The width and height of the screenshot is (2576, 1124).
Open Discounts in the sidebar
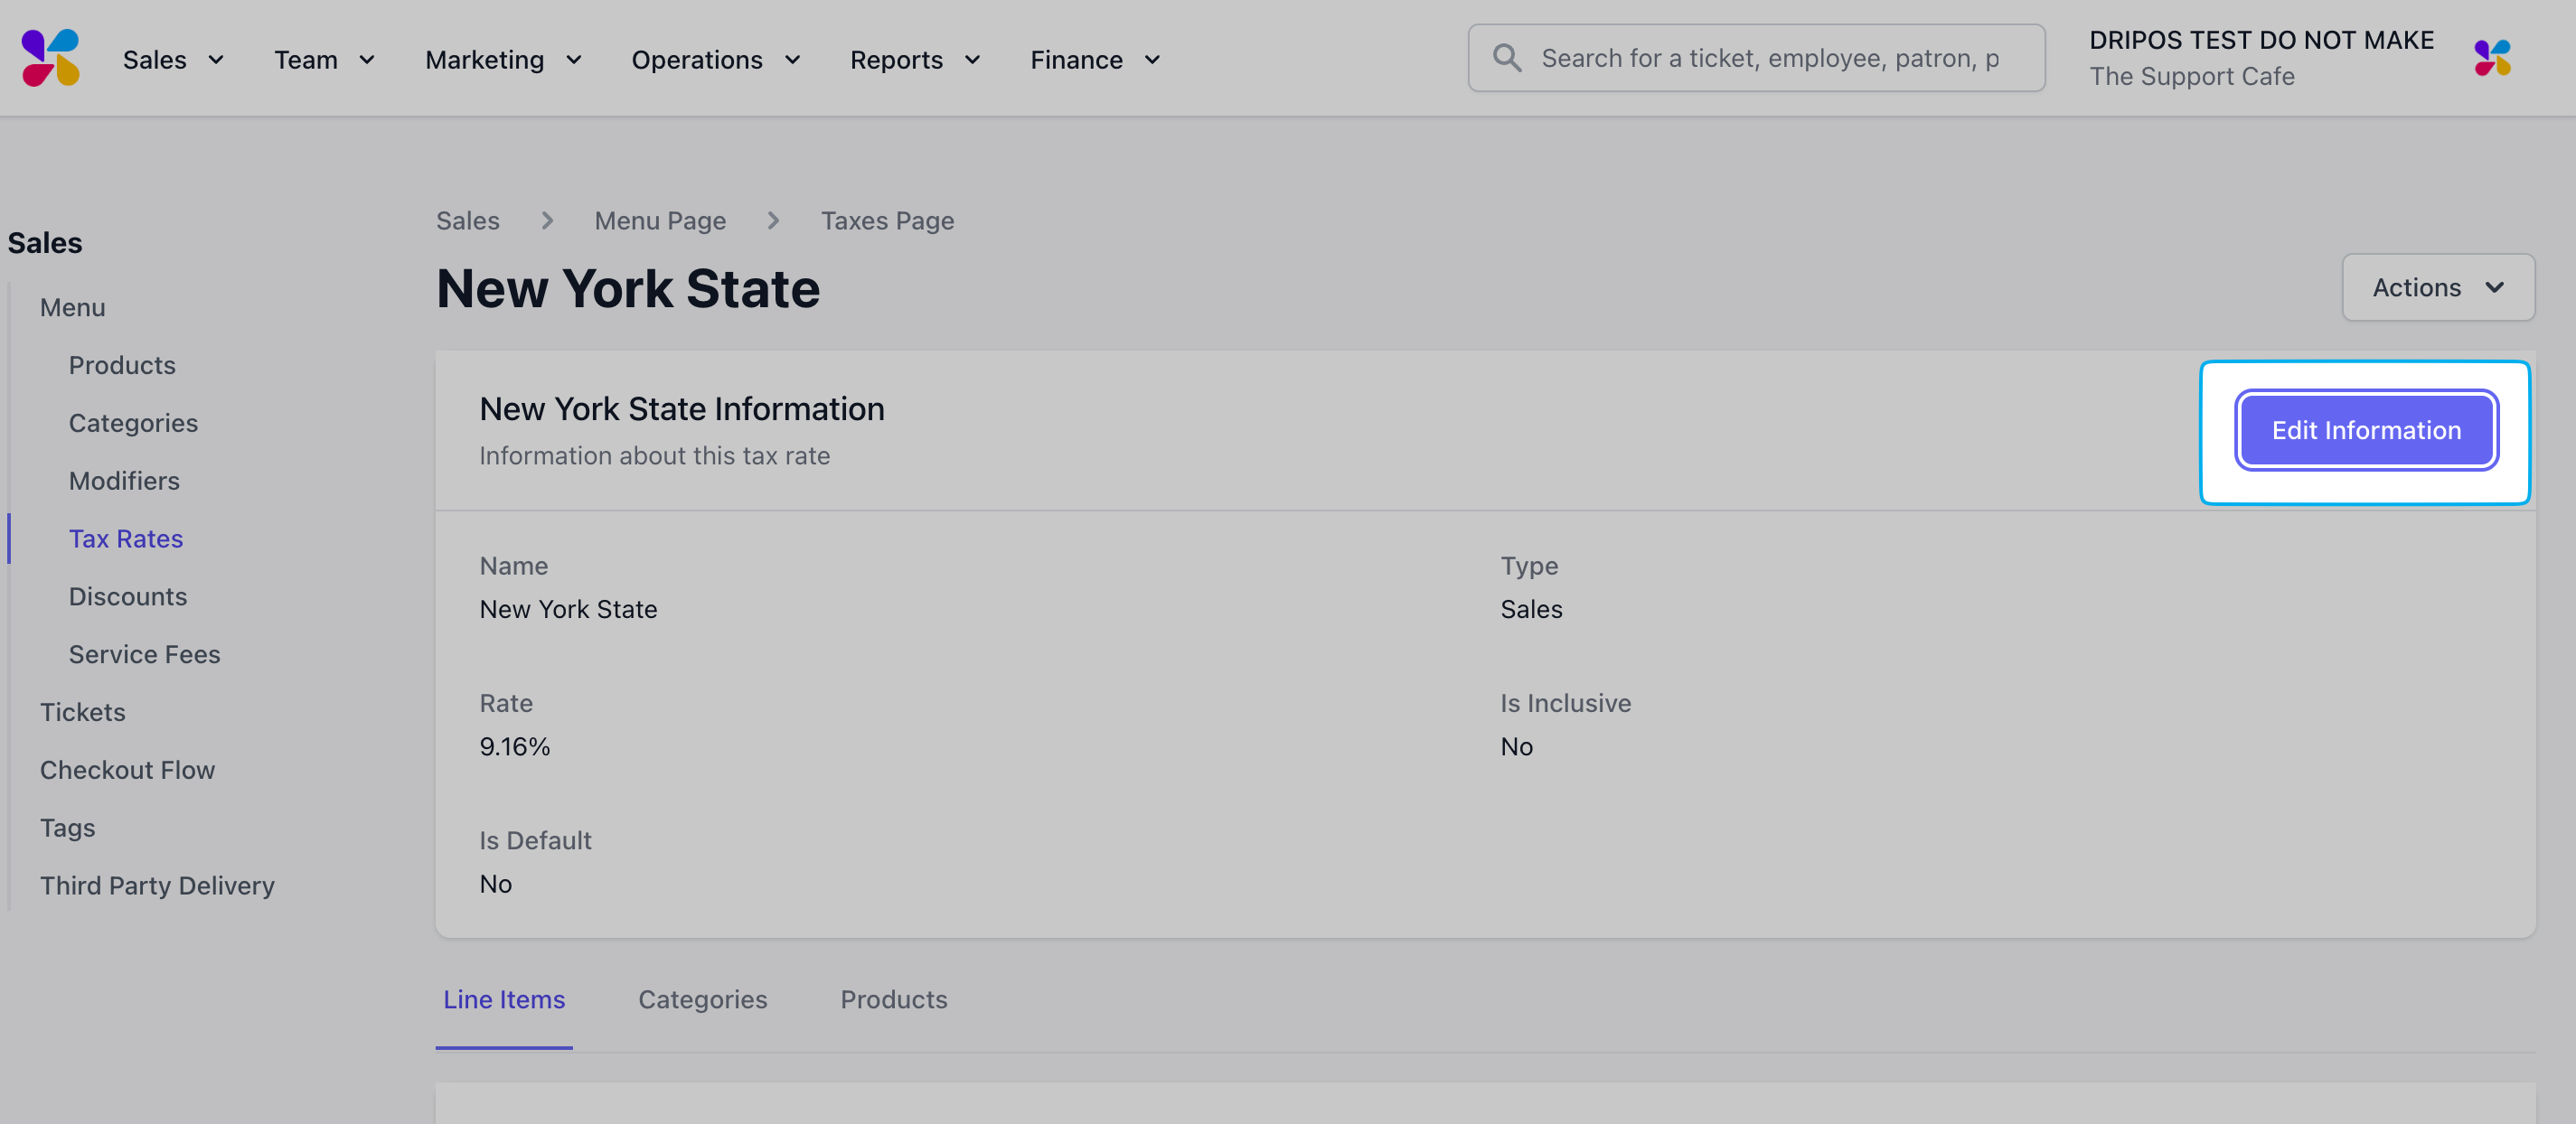[128, 597]
